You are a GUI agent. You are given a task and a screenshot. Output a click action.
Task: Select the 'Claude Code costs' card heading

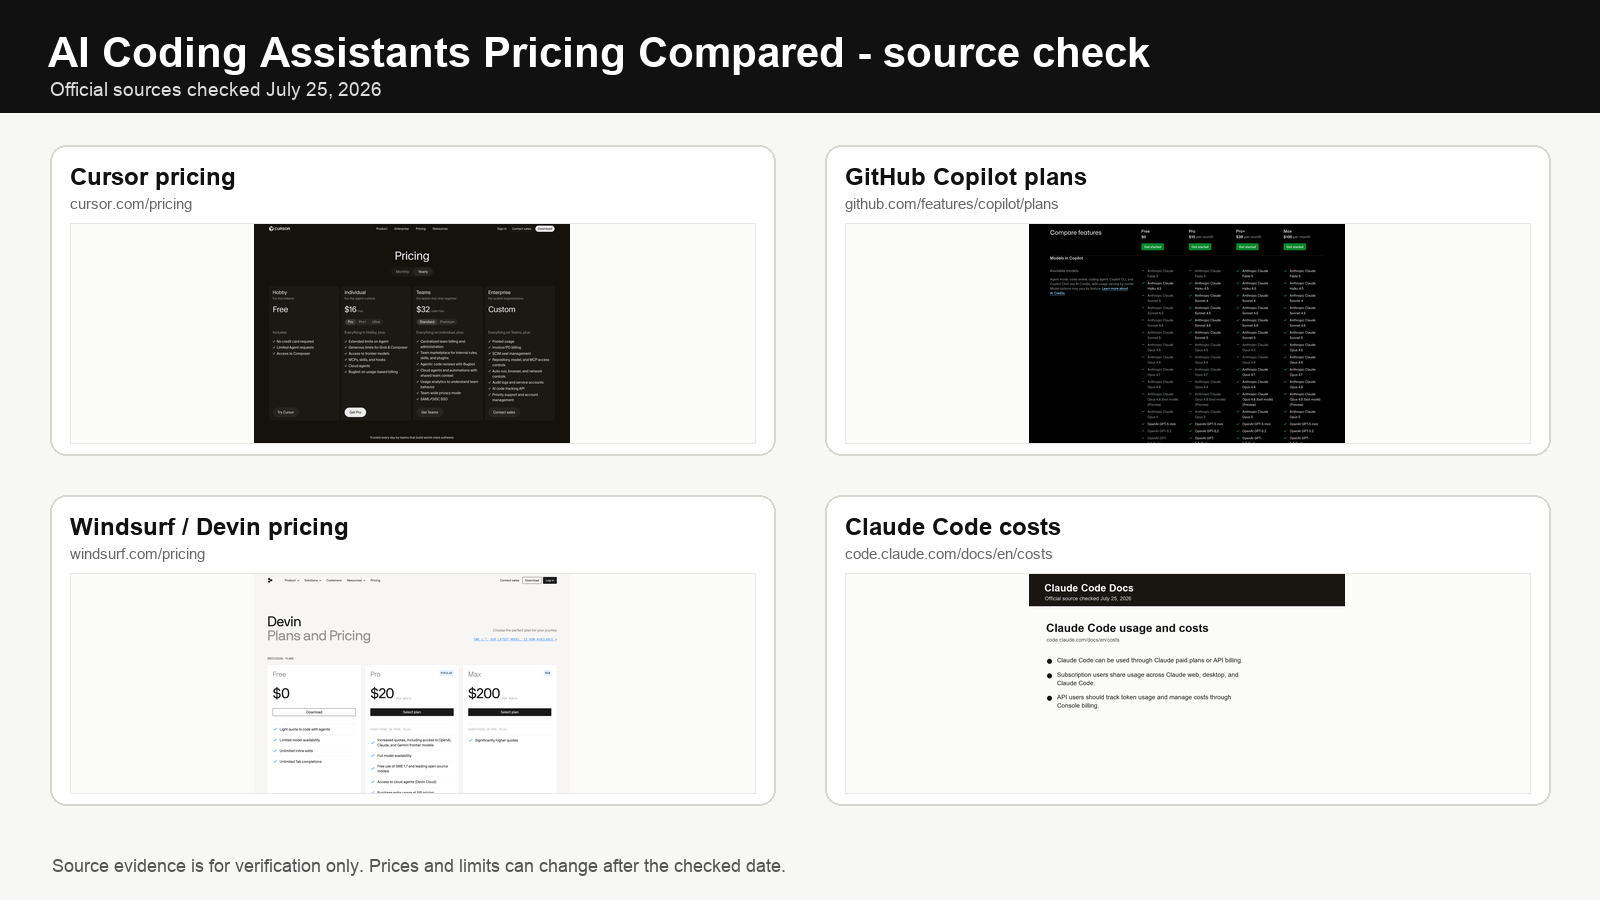pyautogui.click(x=953, y=527)
